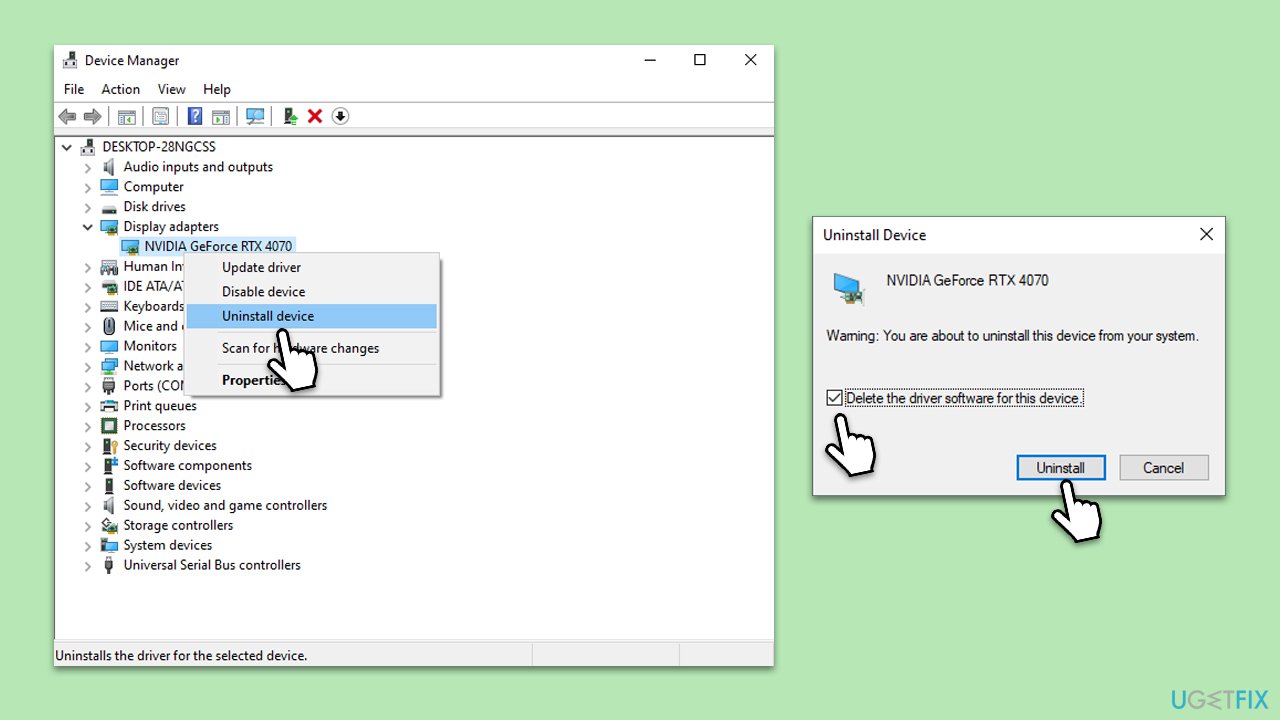Click the Sound, video and game controllers icon
This screenshot has width=1280, height=720.
109,506
